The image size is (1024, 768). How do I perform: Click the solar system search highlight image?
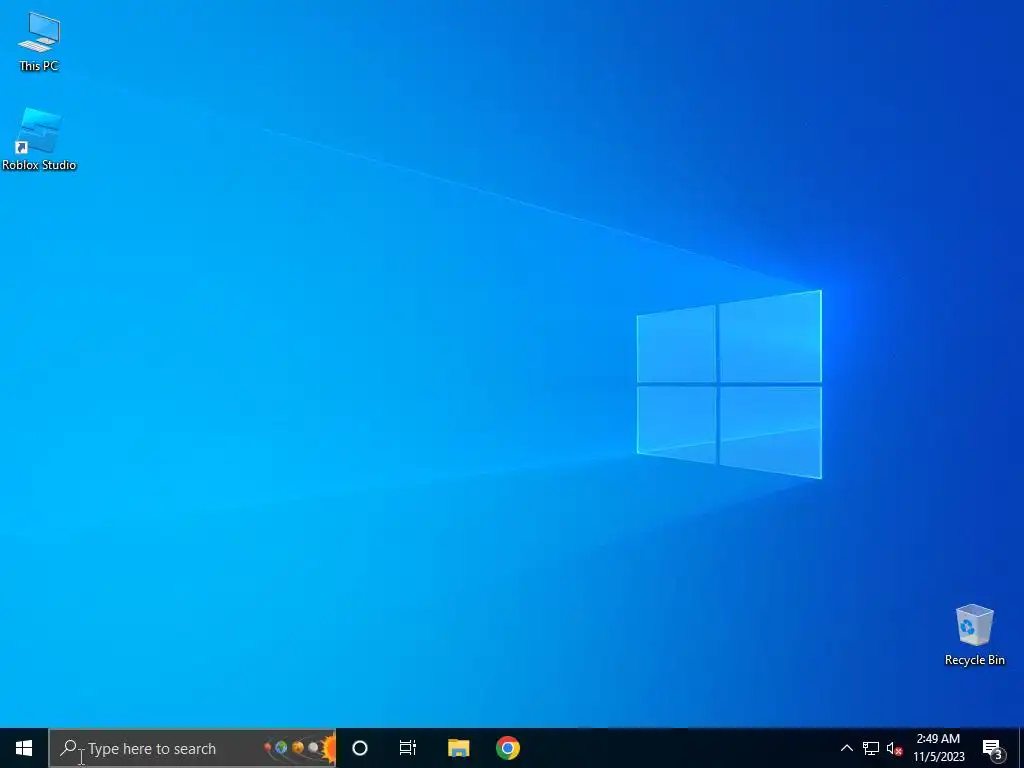point(299,748)
